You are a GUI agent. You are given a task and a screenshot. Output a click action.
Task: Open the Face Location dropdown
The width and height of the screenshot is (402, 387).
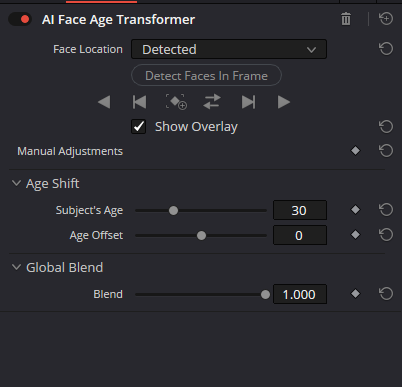tap(229, 49)
